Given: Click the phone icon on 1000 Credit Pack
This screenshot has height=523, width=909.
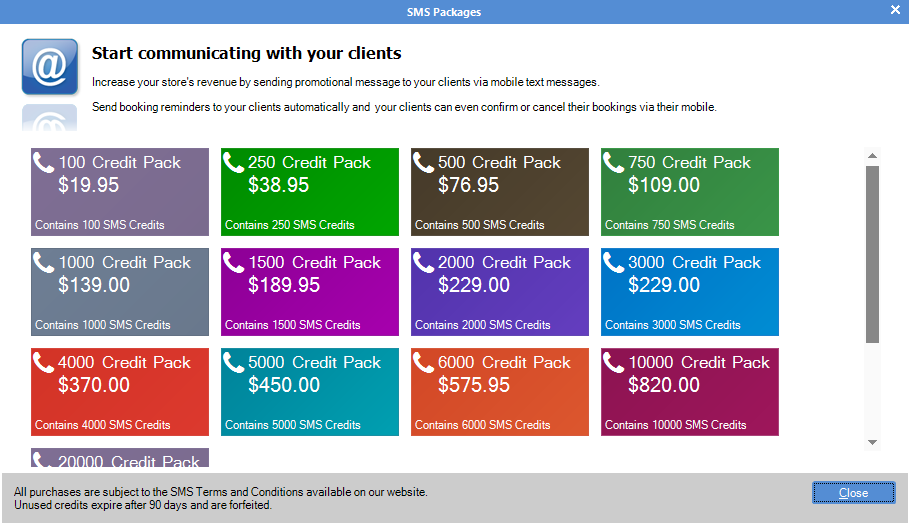Looking at the screenshot, I should pyautogui.click(x=44, y=262).
